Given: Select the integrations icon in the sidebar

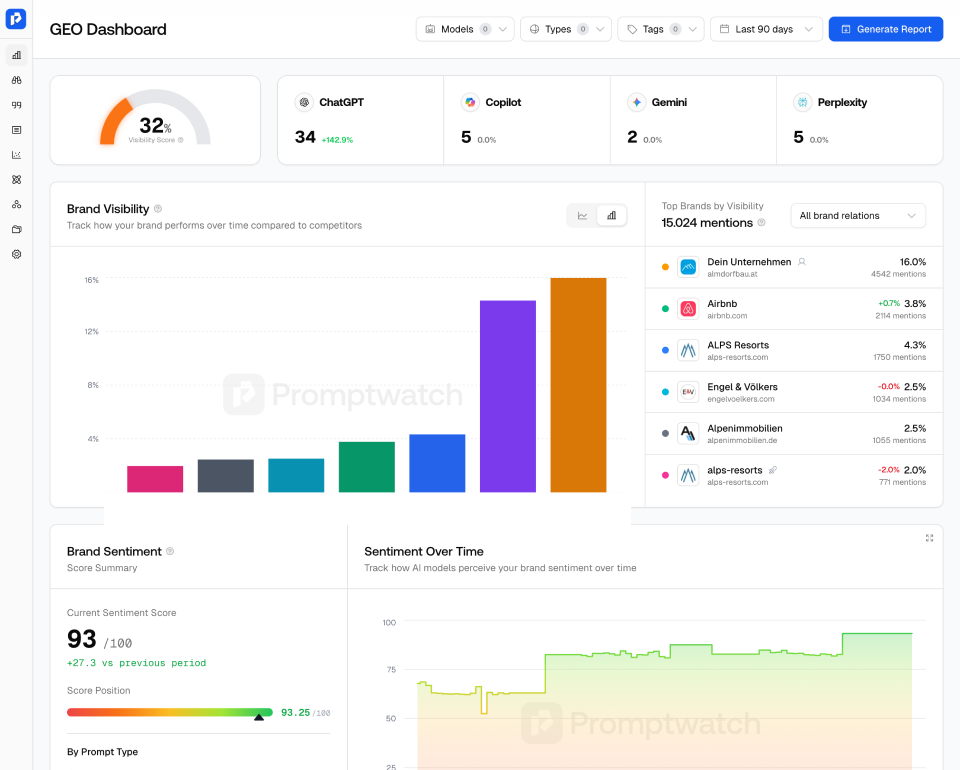Looking at the screenshot, I should [17, 180].
